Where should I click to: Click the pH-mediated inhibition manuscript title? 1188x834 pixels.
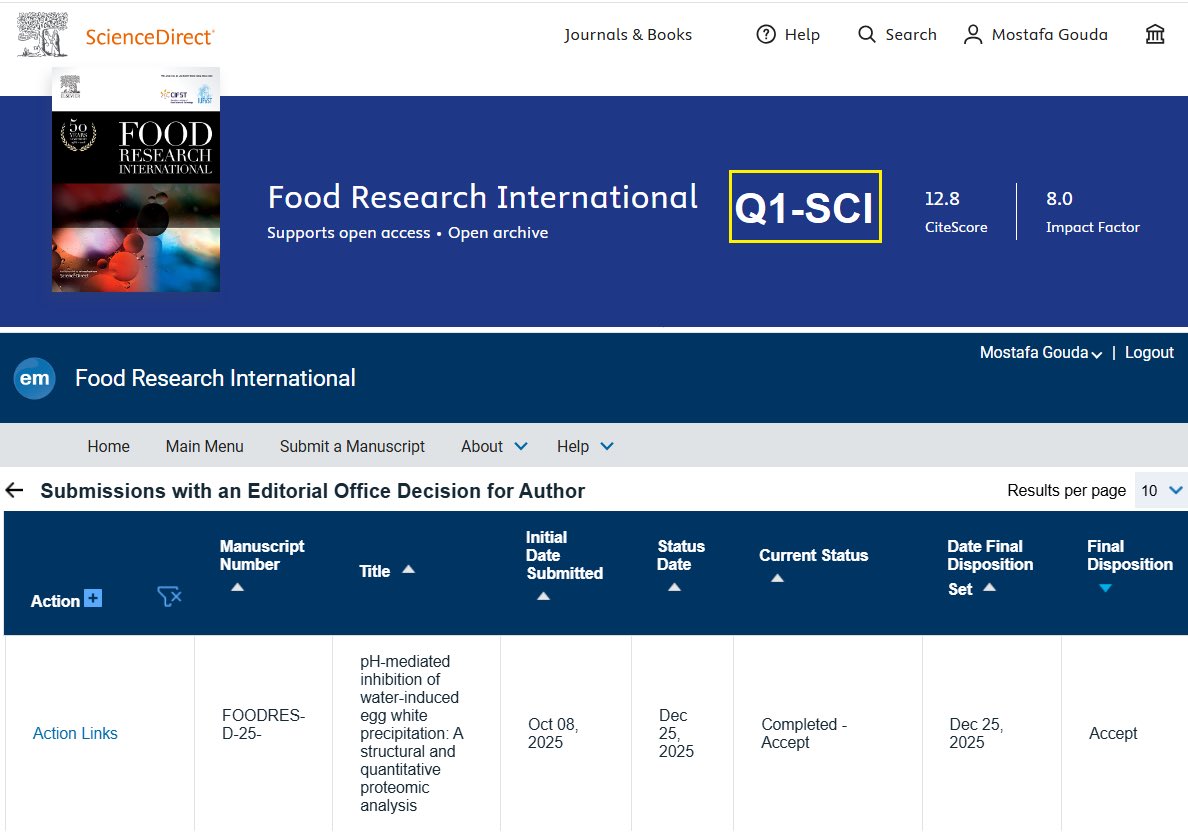click(411, 733)
